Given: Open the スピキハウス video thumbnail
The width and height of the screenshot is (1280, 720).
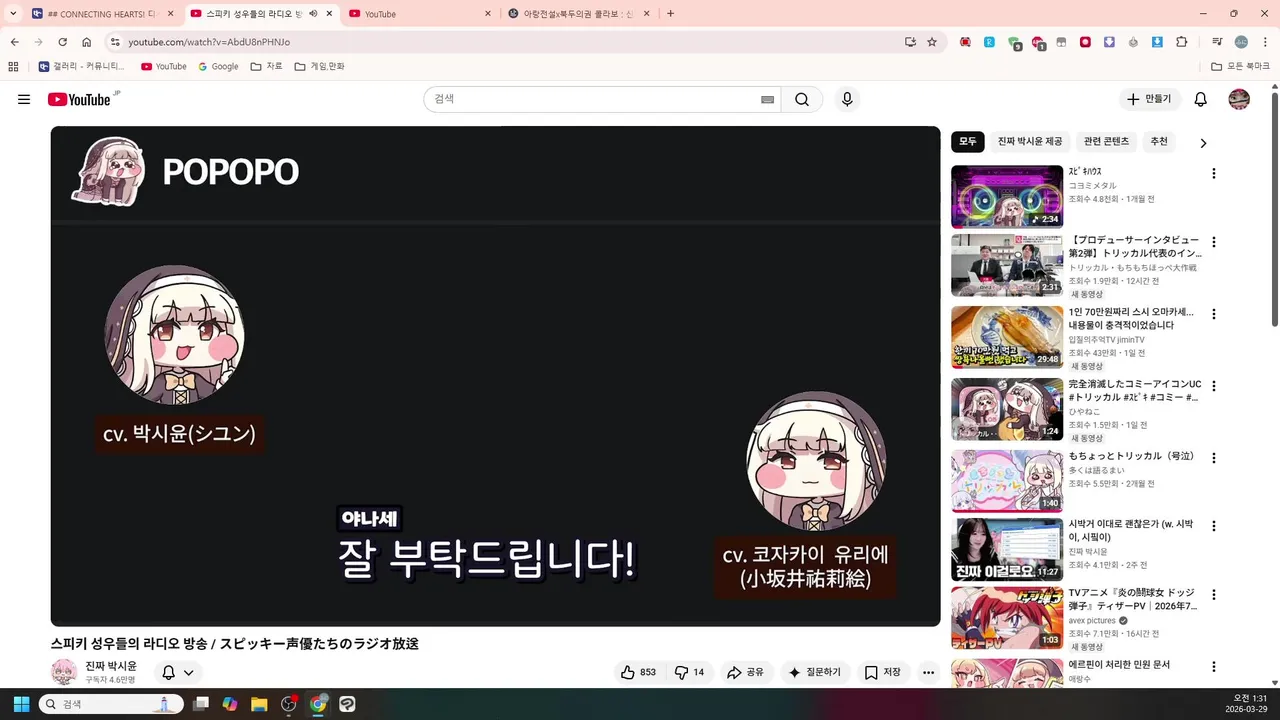Looking at the screenshot, I should 1007,197.
